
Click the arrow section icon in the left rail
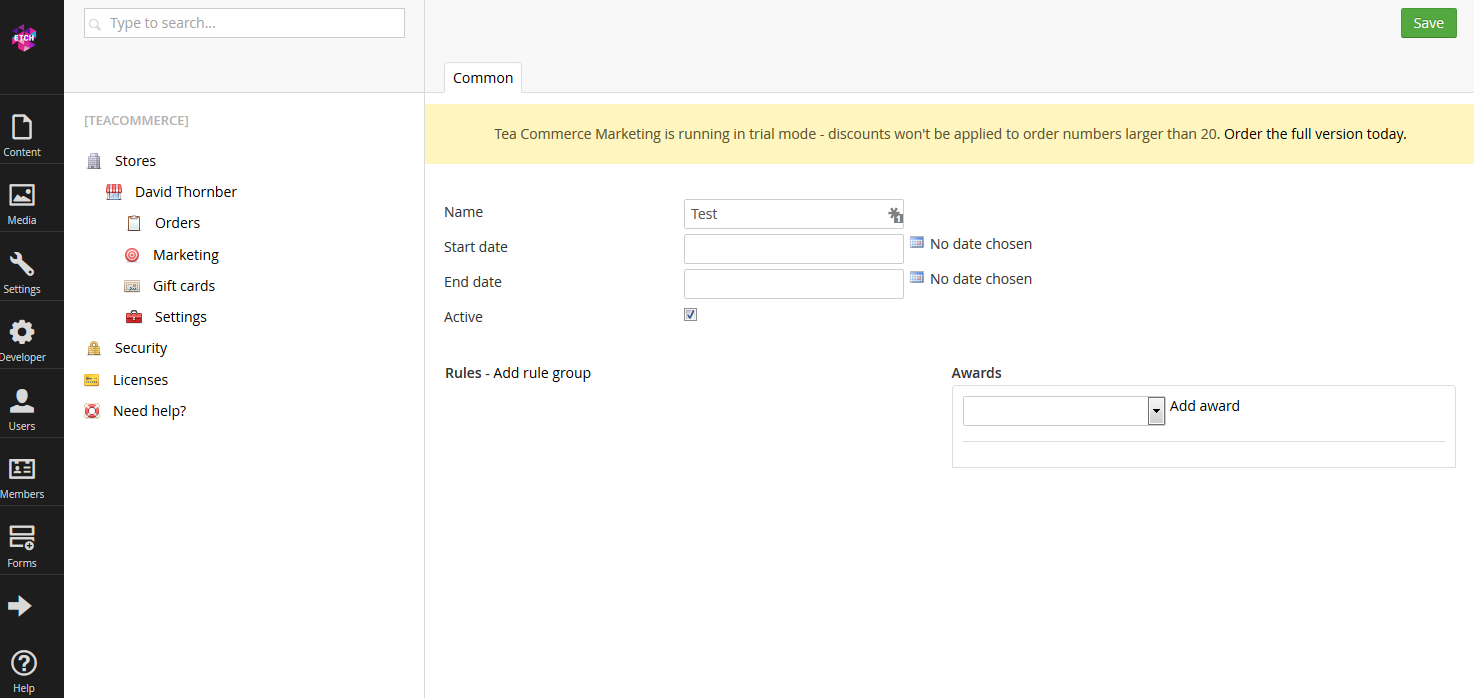click(20, 606)
